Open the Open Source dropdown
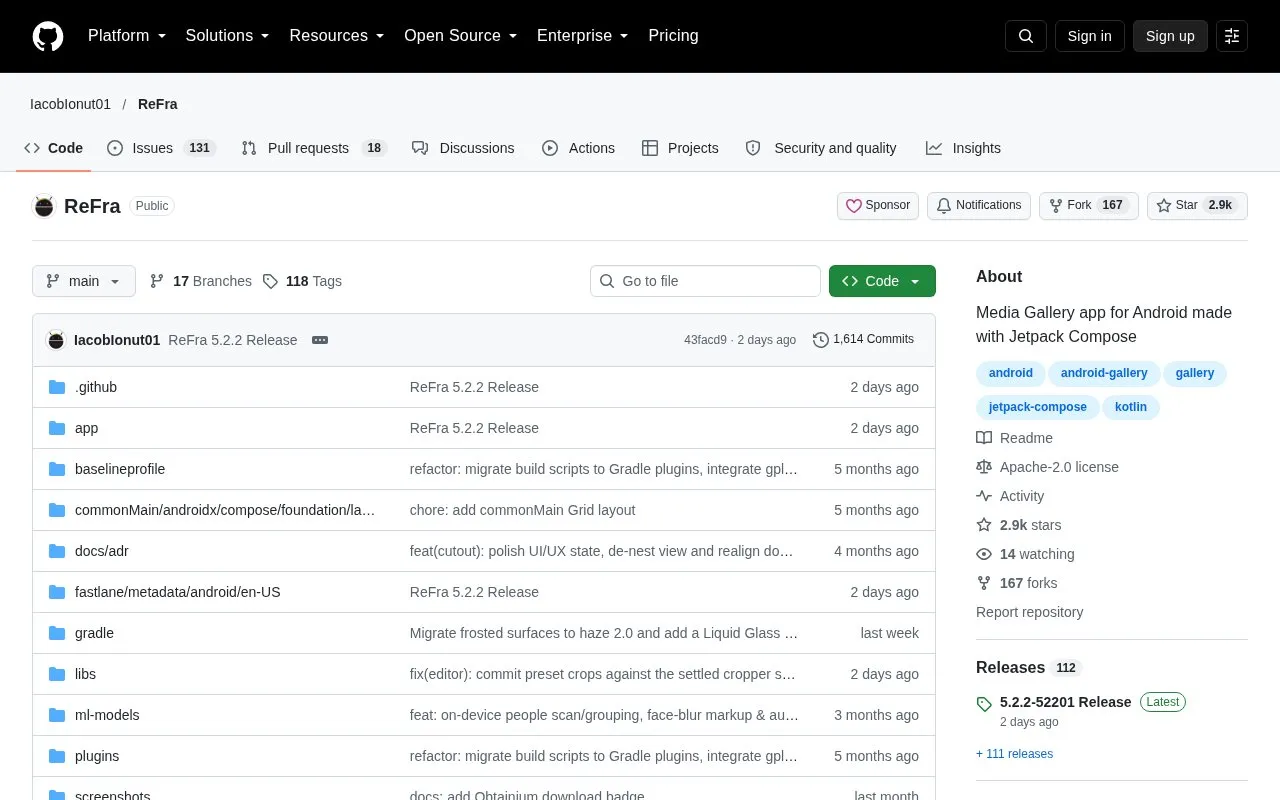The height and width of the screenshot is (800, 1280). coord(461,36)
